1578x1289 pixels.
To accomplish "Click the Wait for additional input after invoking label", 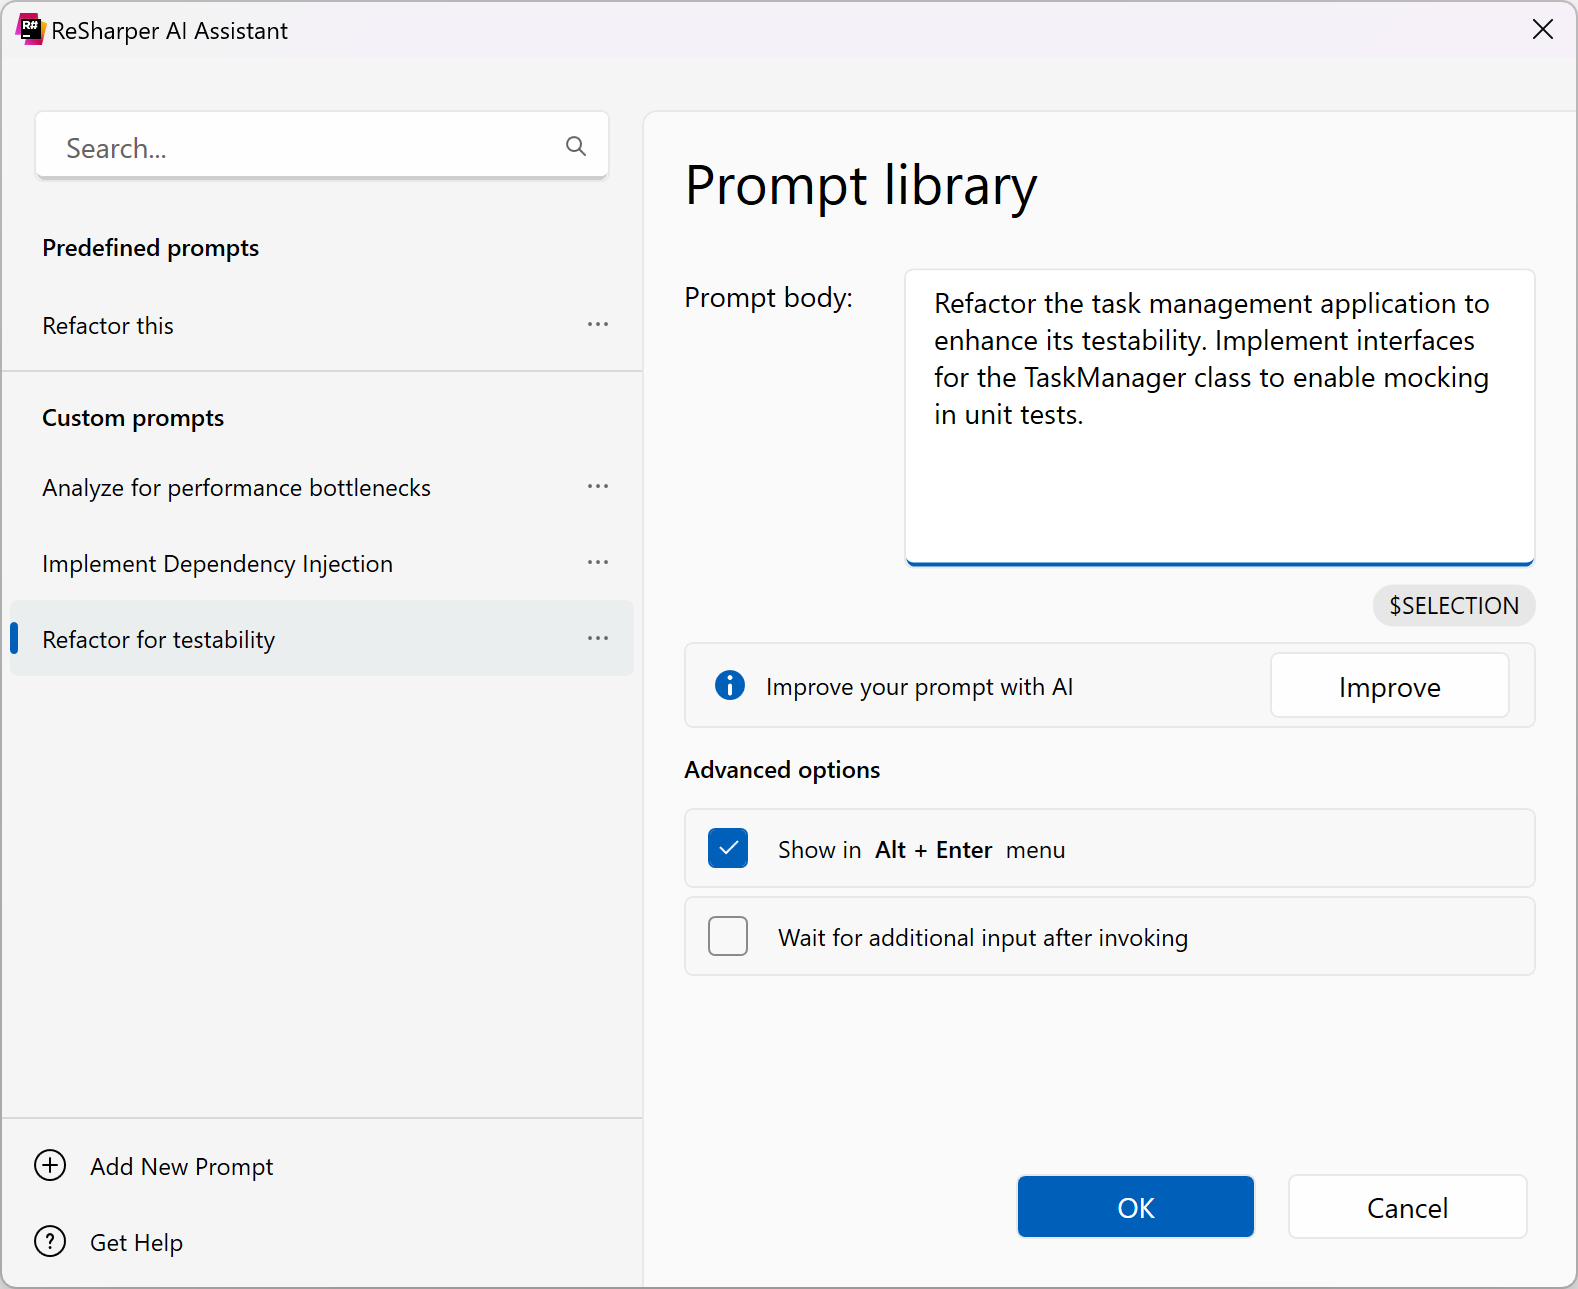I will 984,938.
